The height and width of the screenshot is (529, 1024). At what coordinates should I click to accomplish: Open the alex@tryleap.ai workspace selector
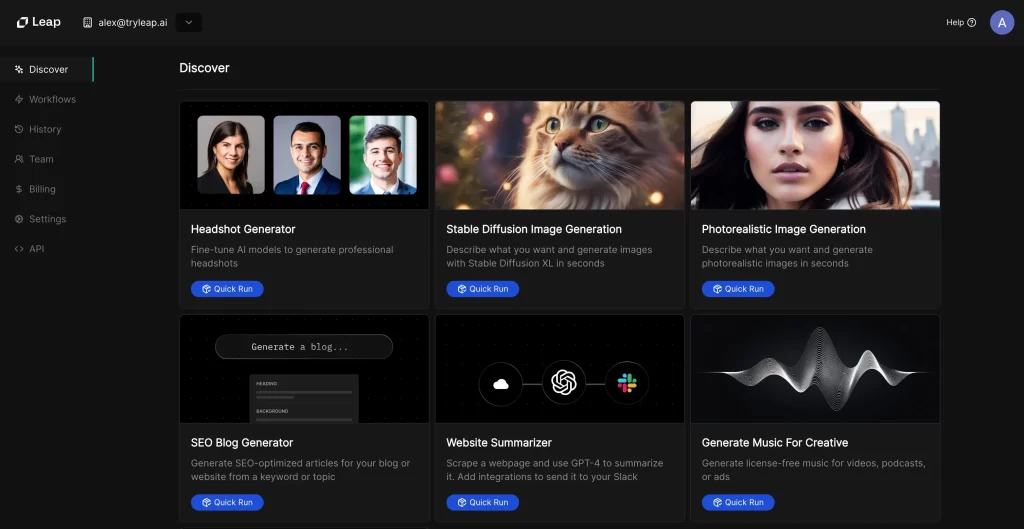125,22
